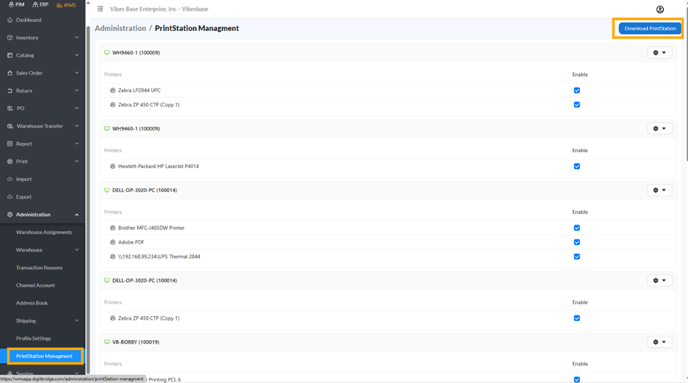688x383 pixels.
Task: Click the Inventory box icon in sidebar
Action: pyautogui.click(x=10, y=38)
